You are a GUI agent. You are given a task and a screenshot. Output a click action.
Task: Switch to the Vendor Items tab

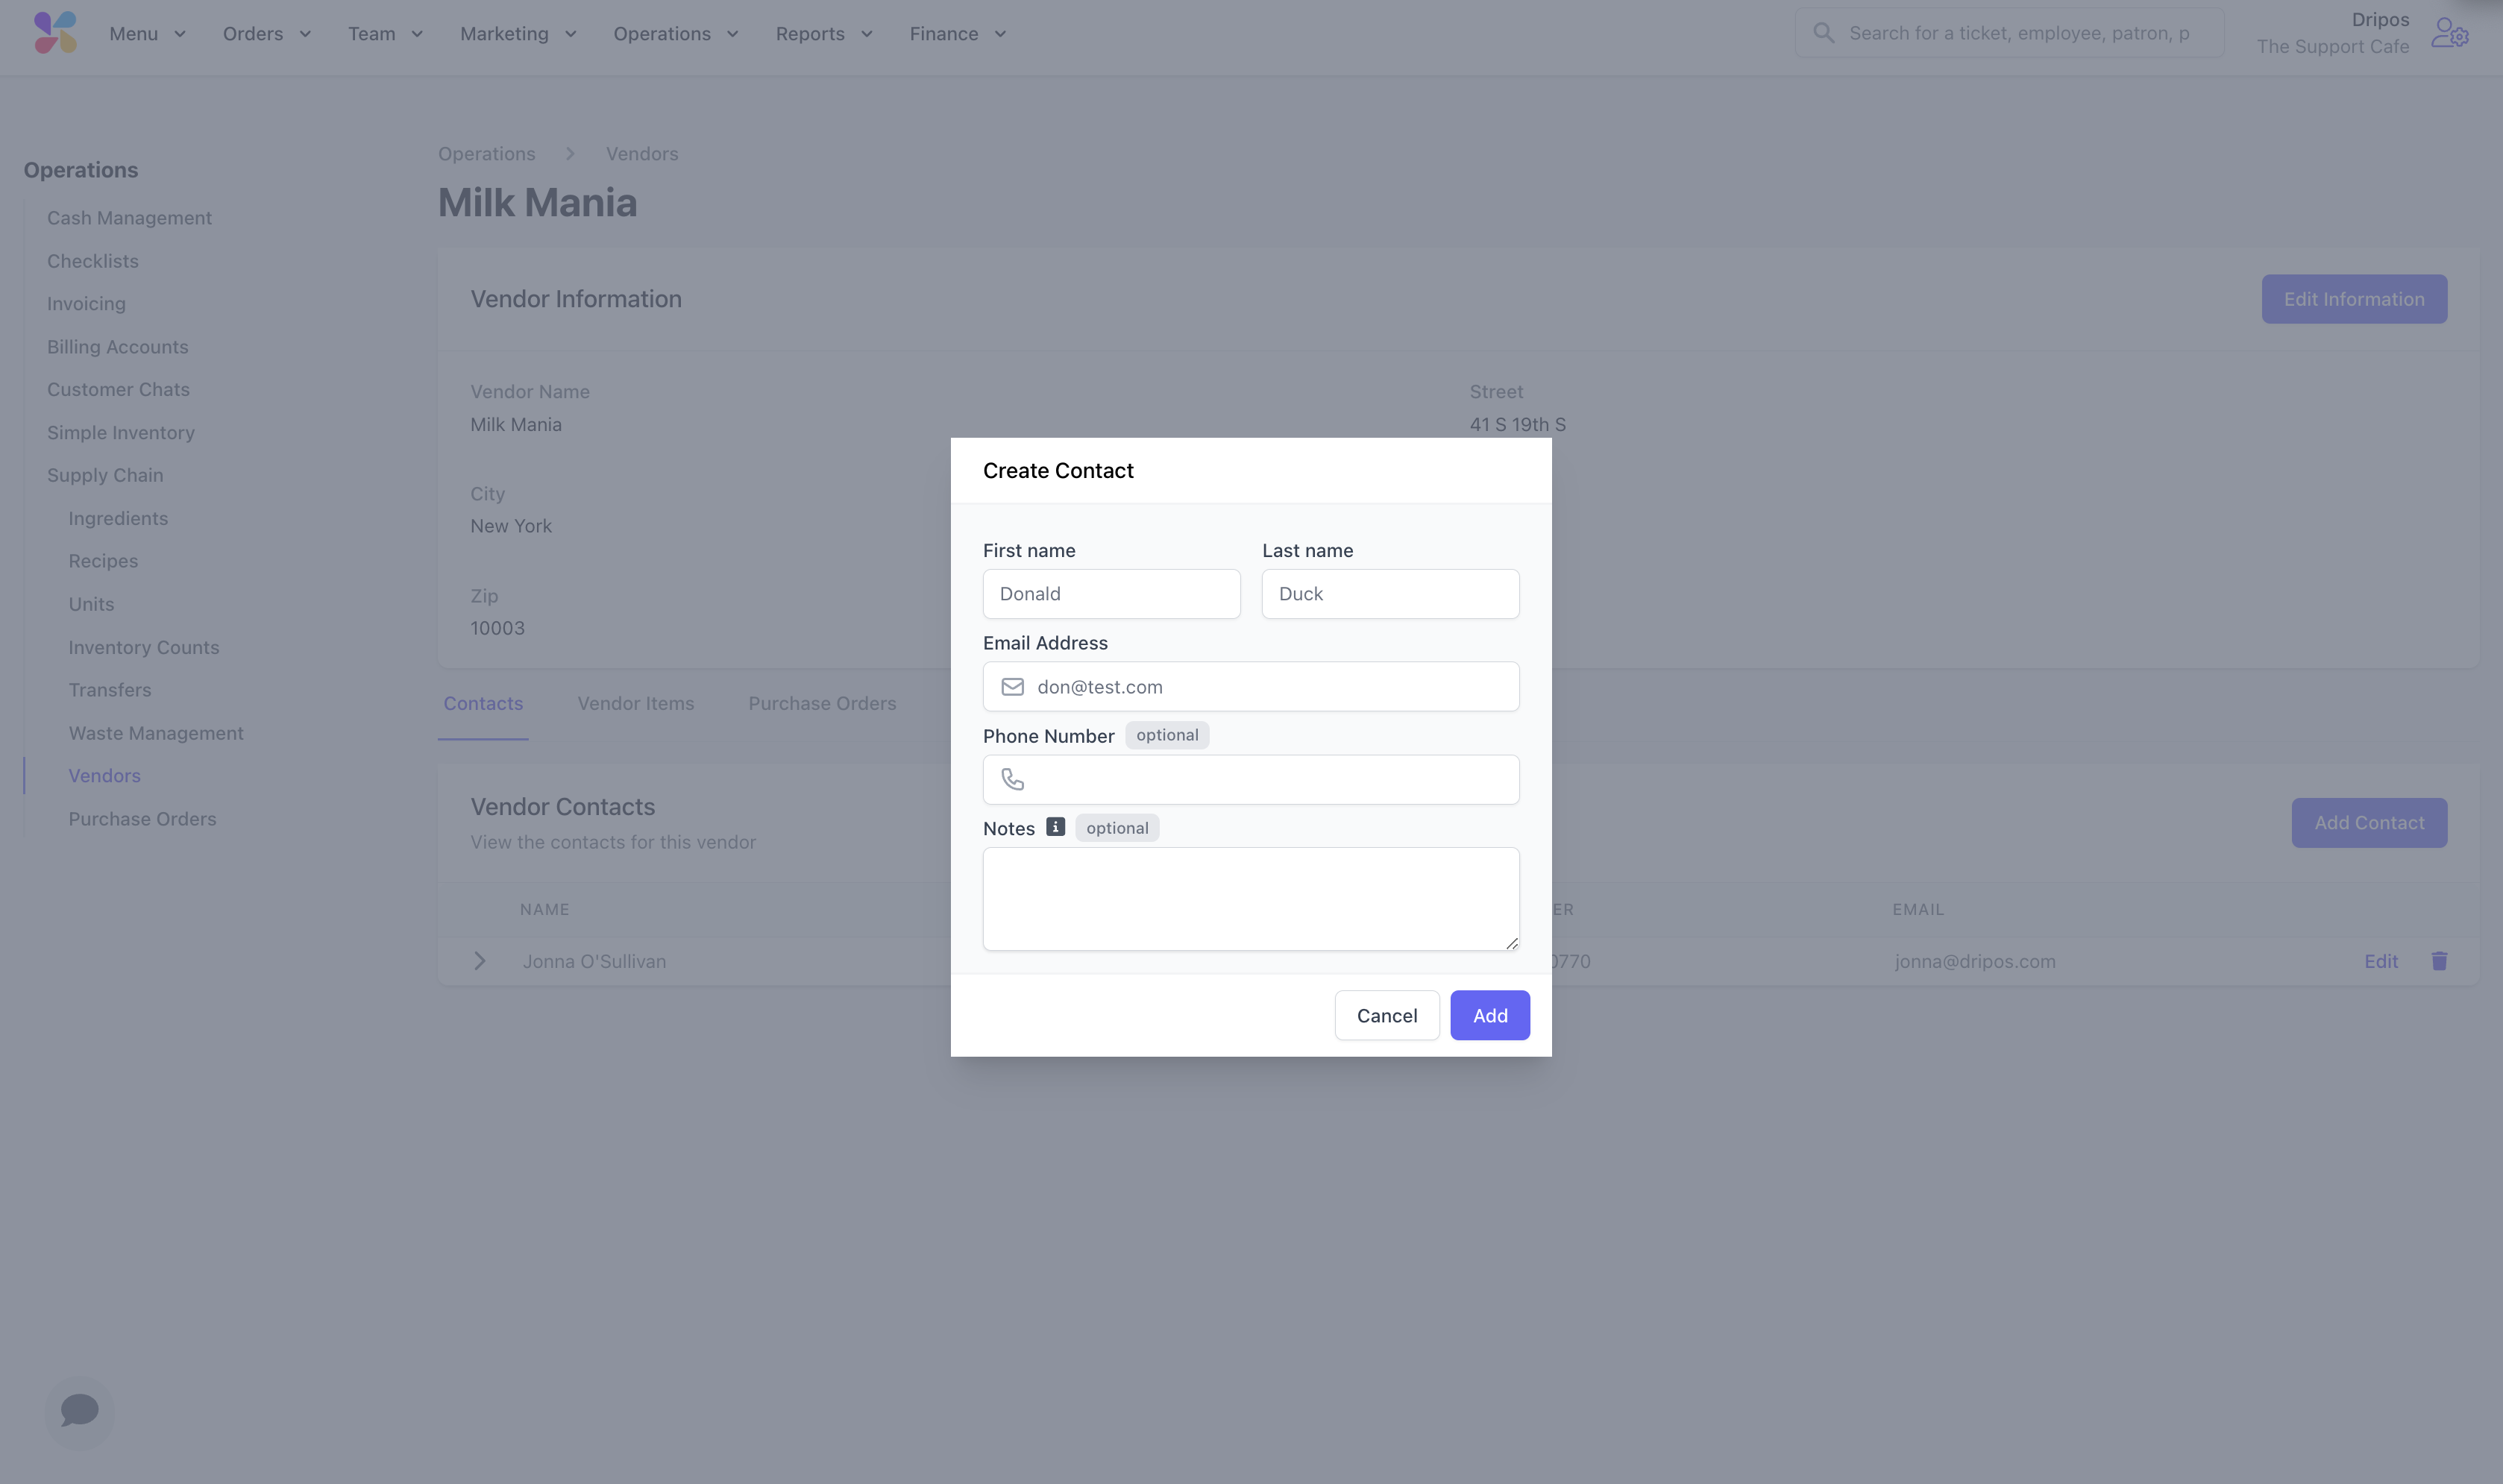point(636,704)
